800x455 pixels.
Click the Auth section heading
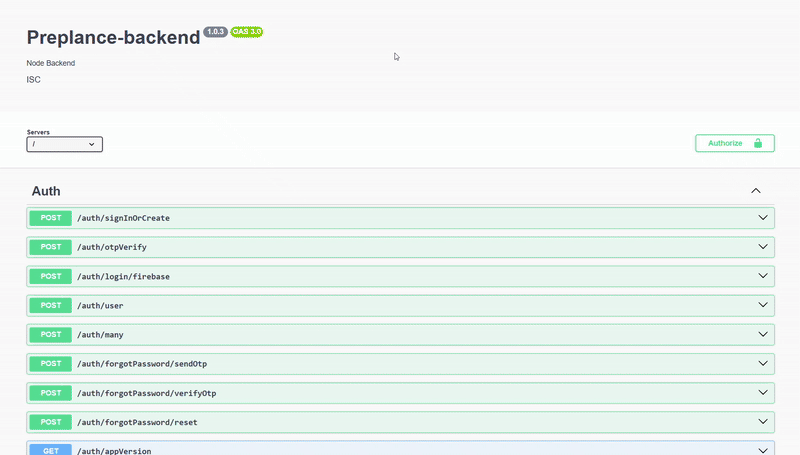(x=46, y=191)
